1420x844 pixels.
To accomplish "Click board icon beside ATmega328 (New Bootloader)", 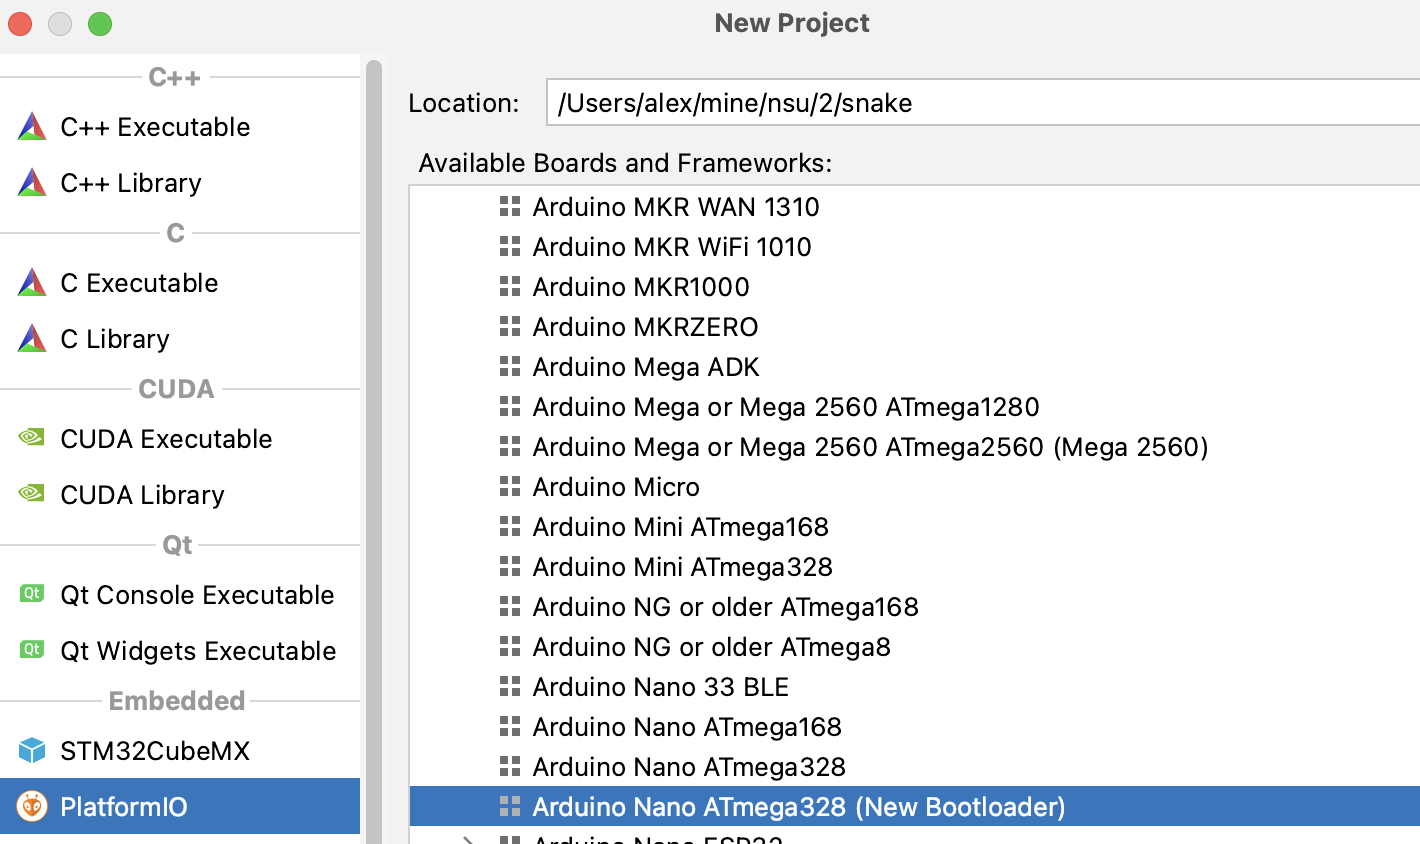I will coord(510,807).
